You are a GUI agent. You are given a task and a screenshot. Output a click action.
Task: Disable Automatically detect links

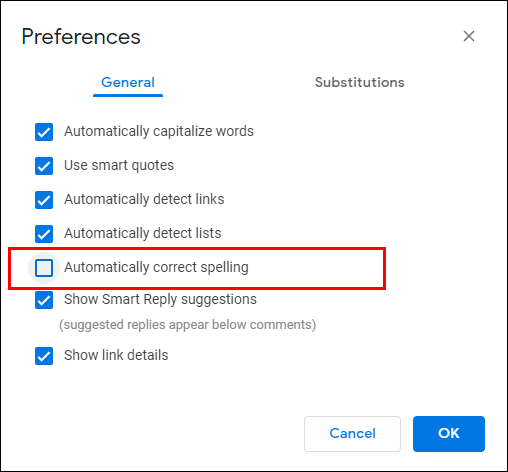pyautogui.click(x=44, y=200)
